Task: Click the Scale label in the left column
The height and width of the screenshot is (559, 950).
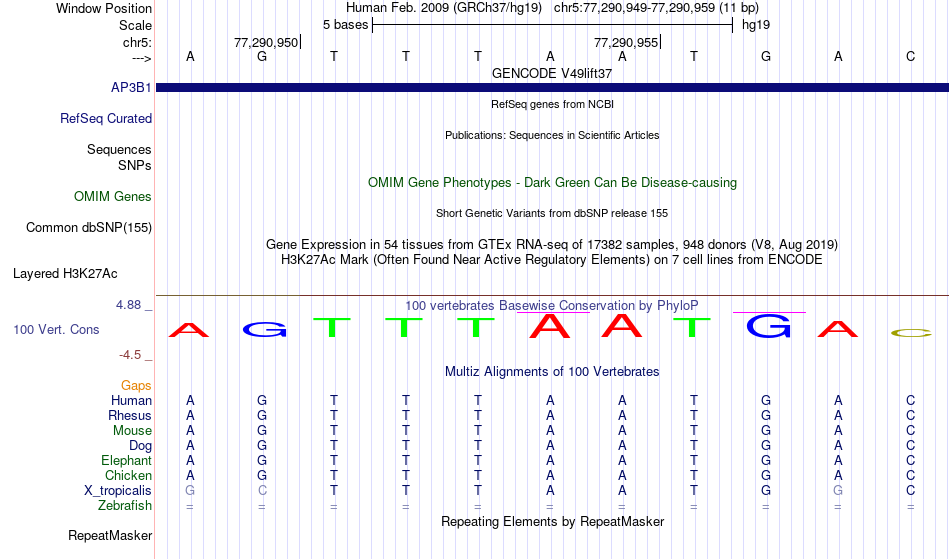Action: (136, 25)
